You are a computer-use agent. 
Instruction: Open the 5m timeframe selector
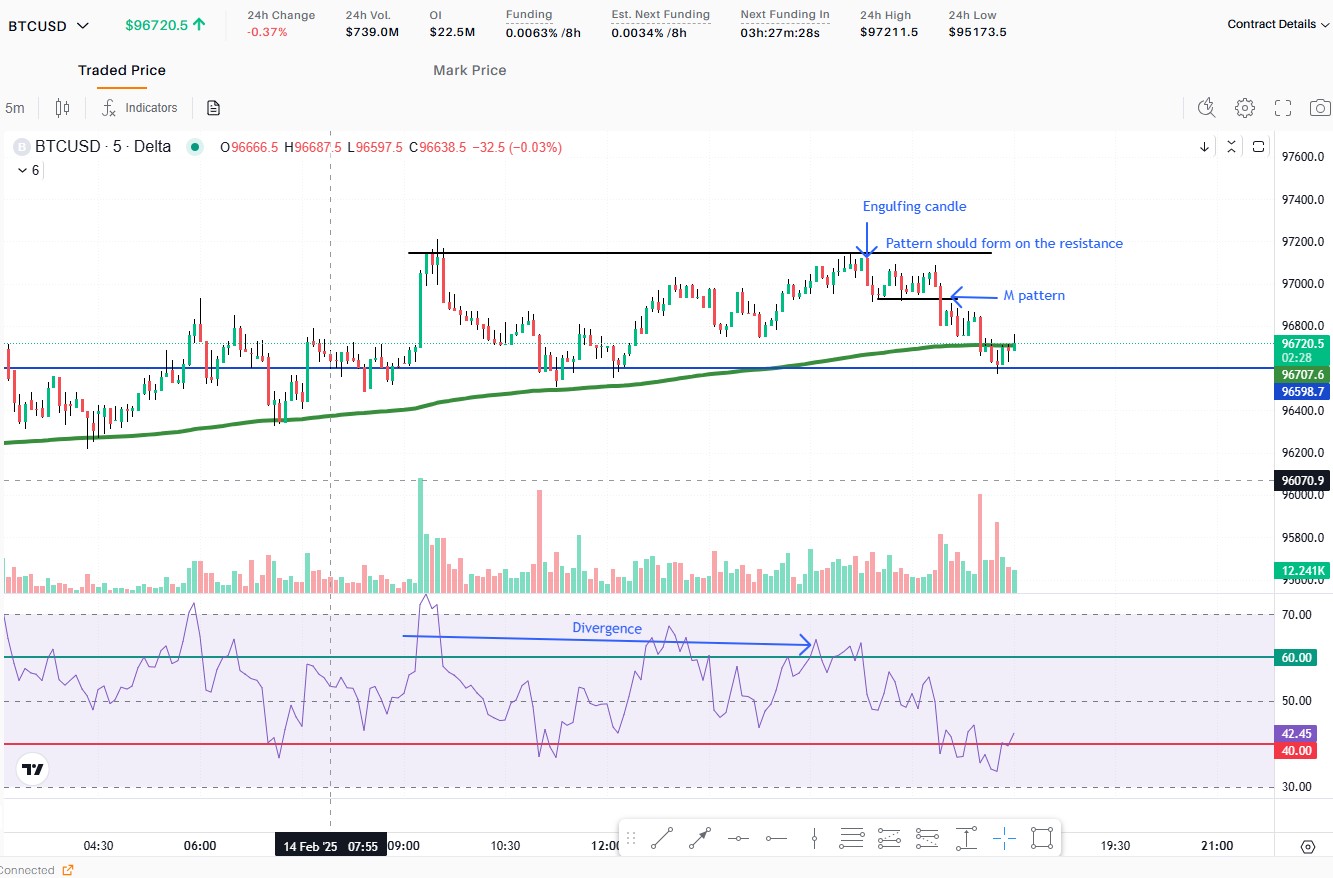click(x=15, y=107)
